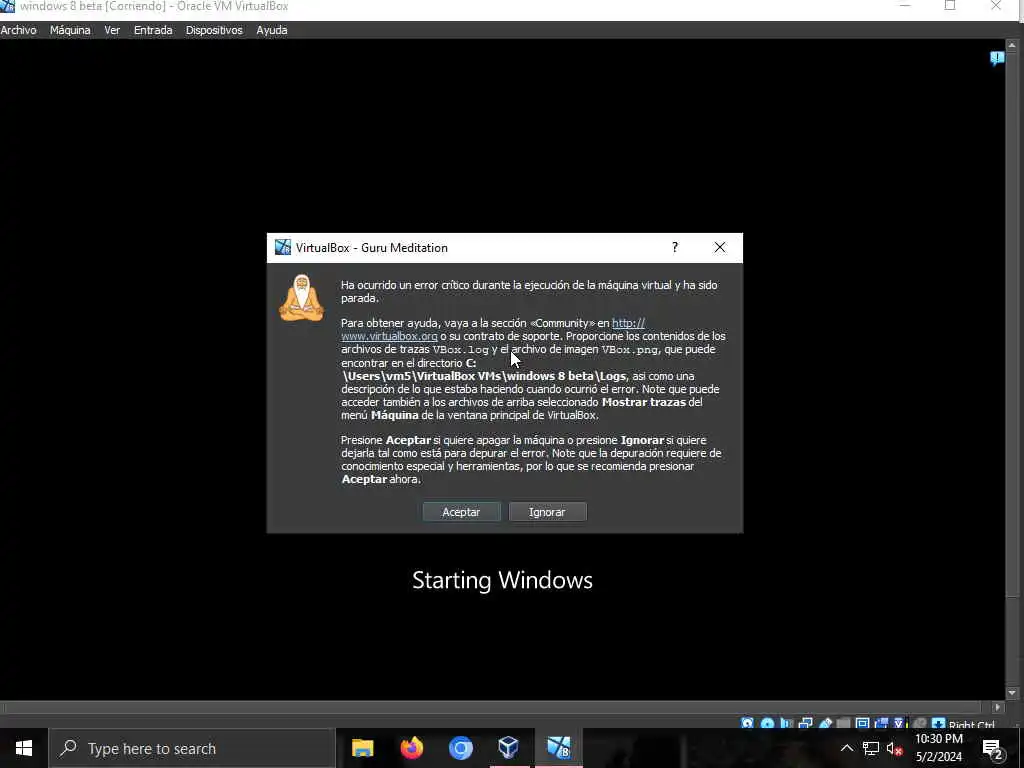Click Aceptar to power off the machine
The image size is (1024, 768).
(x=461, y=512)
